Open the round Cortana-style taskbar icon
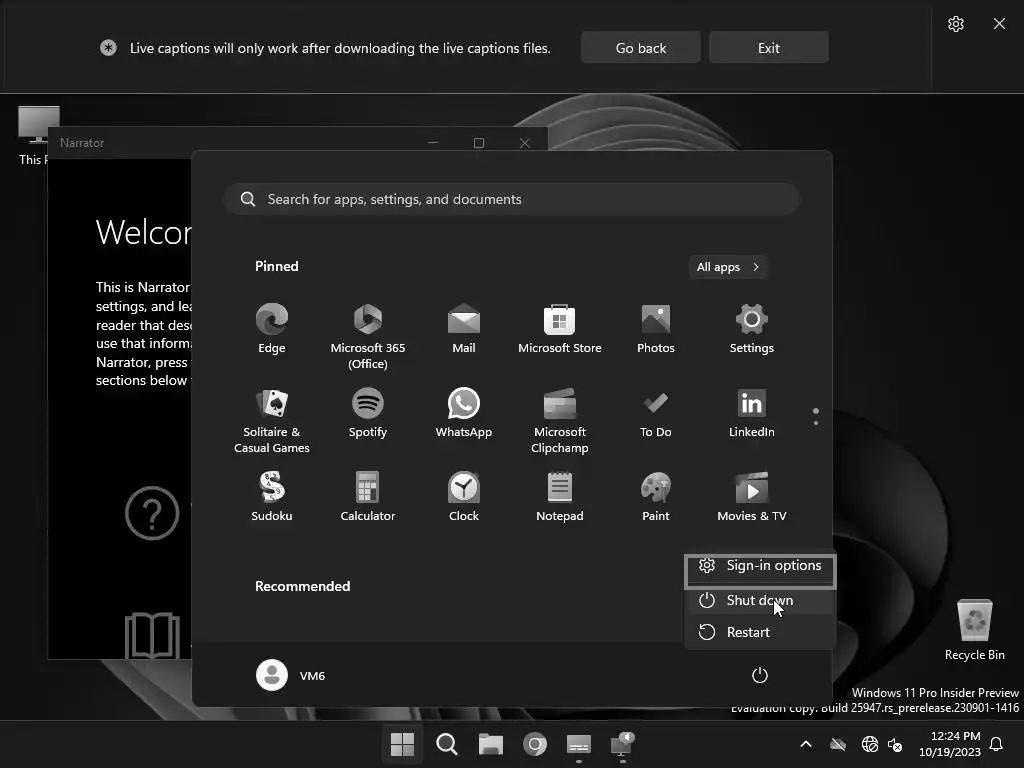1024x768 pixels. point(534,744)
